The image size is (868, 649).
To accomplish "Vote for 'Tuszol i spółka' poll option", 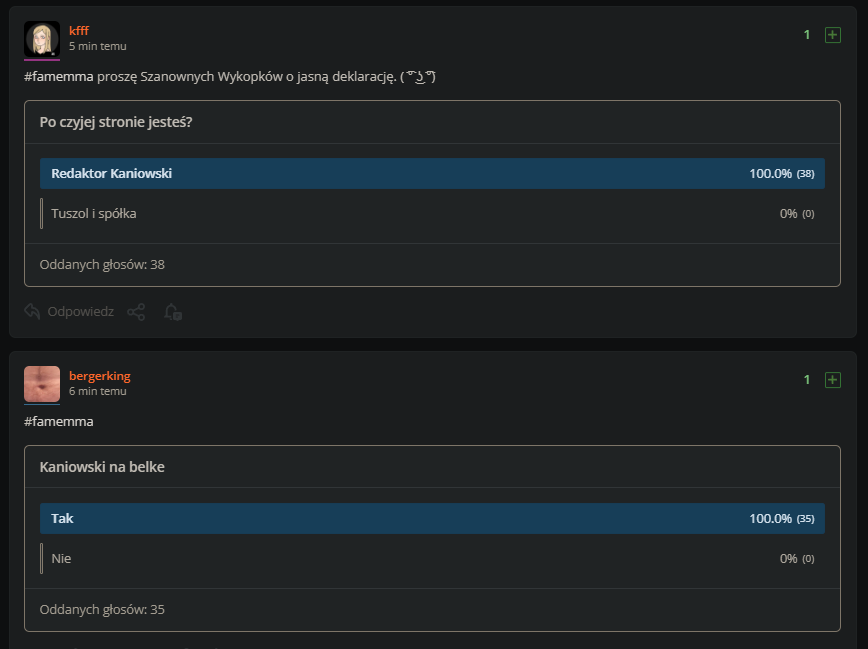I will (432, 213).
